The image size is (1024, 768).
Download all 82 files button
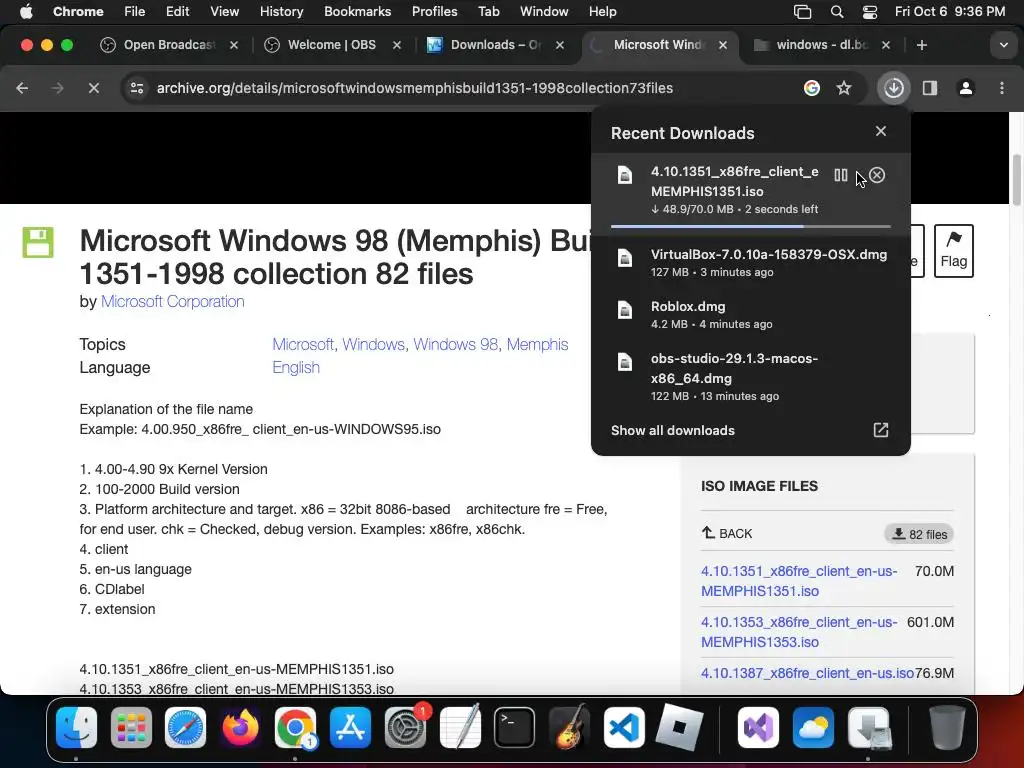click(919, 534)
